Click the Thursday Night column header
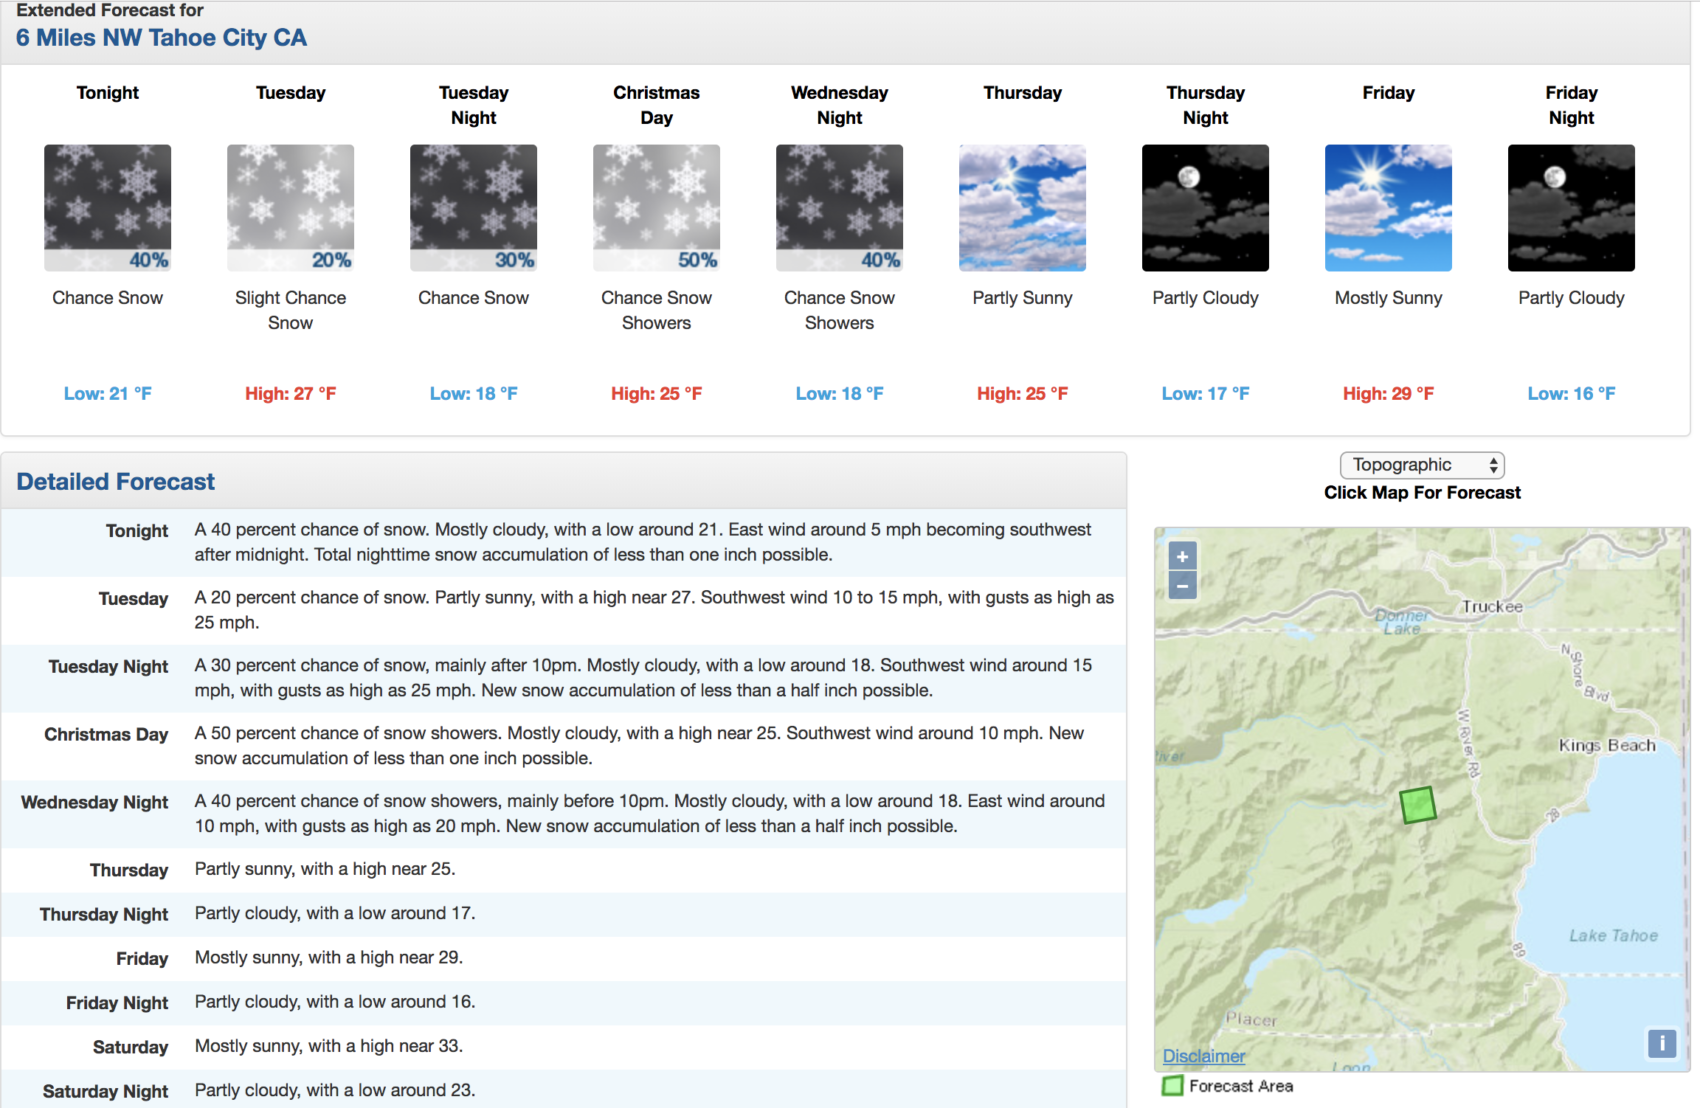Viewport: 1700px width, 1108px height. pos(1205,105)
